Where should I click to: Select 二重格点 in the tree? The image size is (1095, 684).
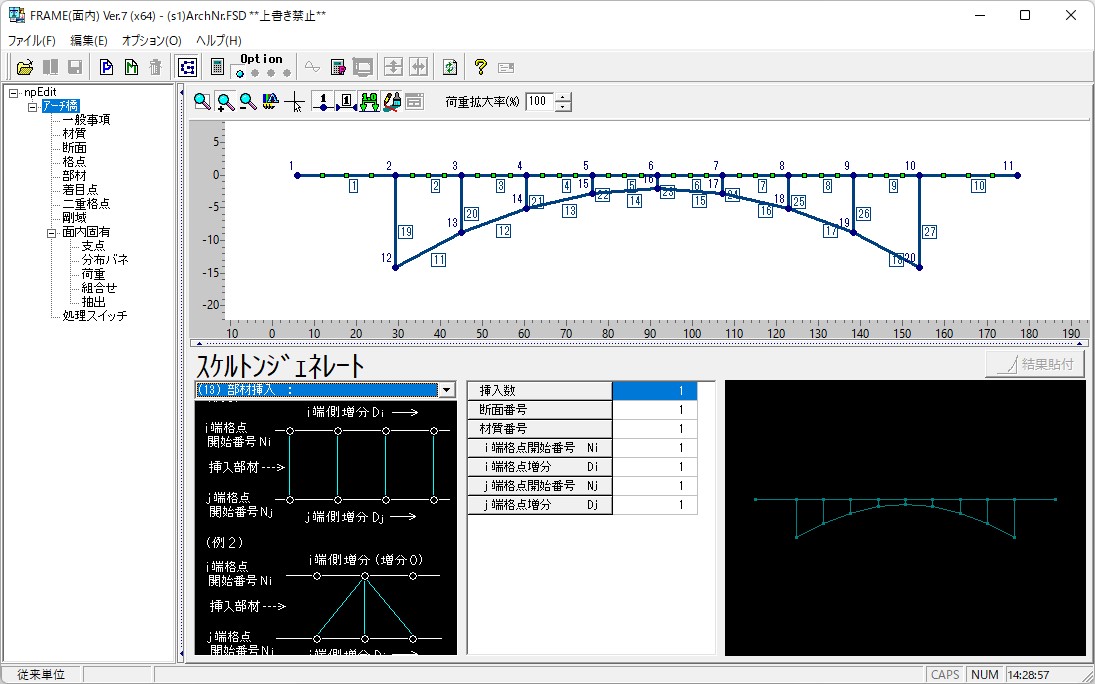86,204
